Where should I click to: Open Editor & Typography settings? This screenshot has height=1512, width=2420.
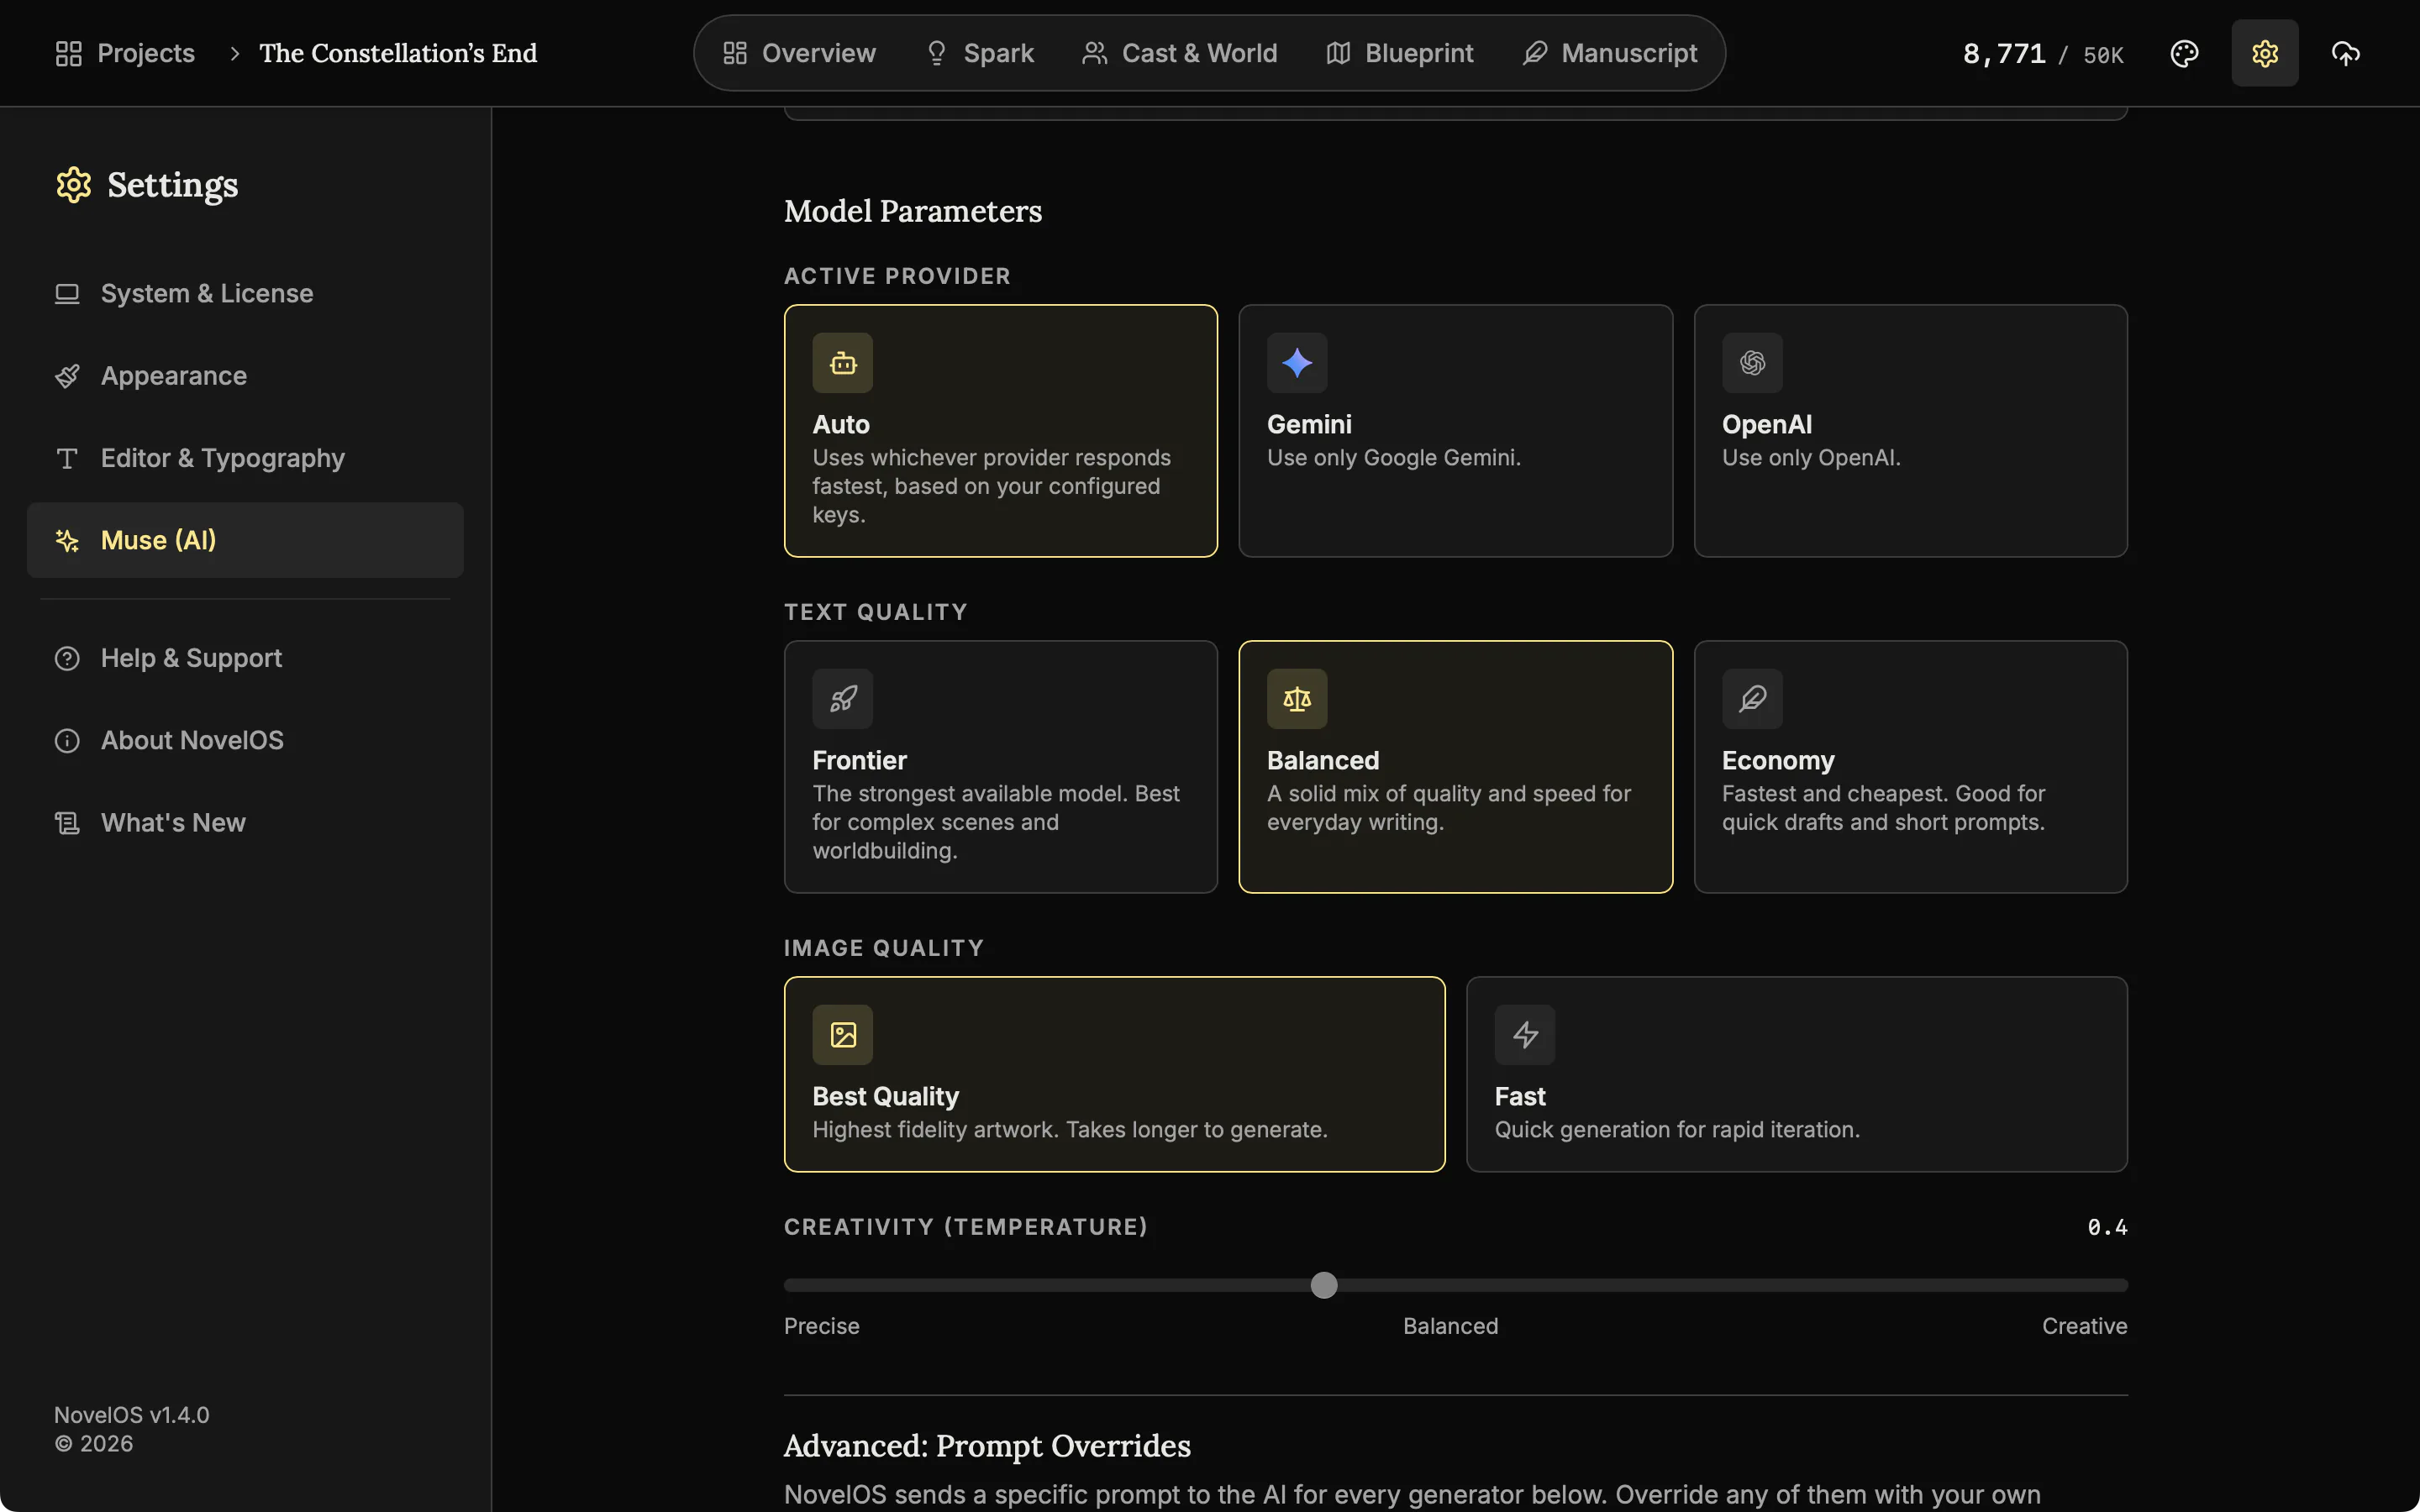[x=245, y=458]
